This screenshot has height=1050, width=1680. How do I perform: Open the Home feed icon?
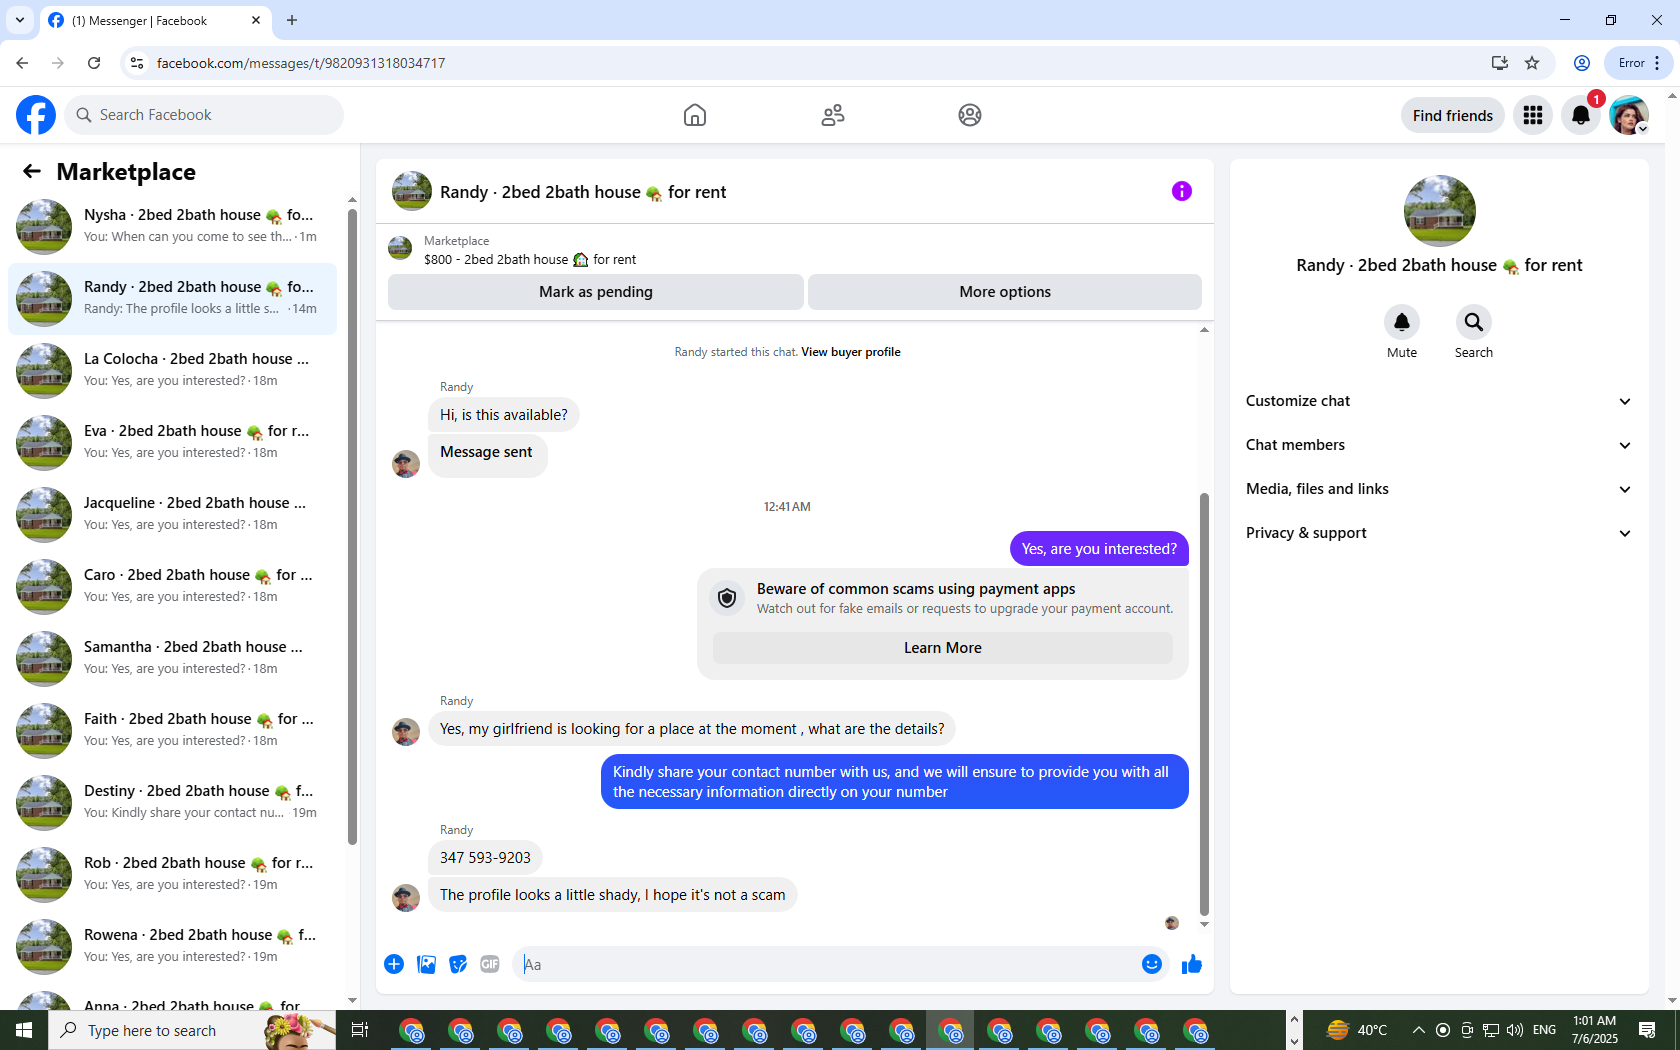point(695,115)
